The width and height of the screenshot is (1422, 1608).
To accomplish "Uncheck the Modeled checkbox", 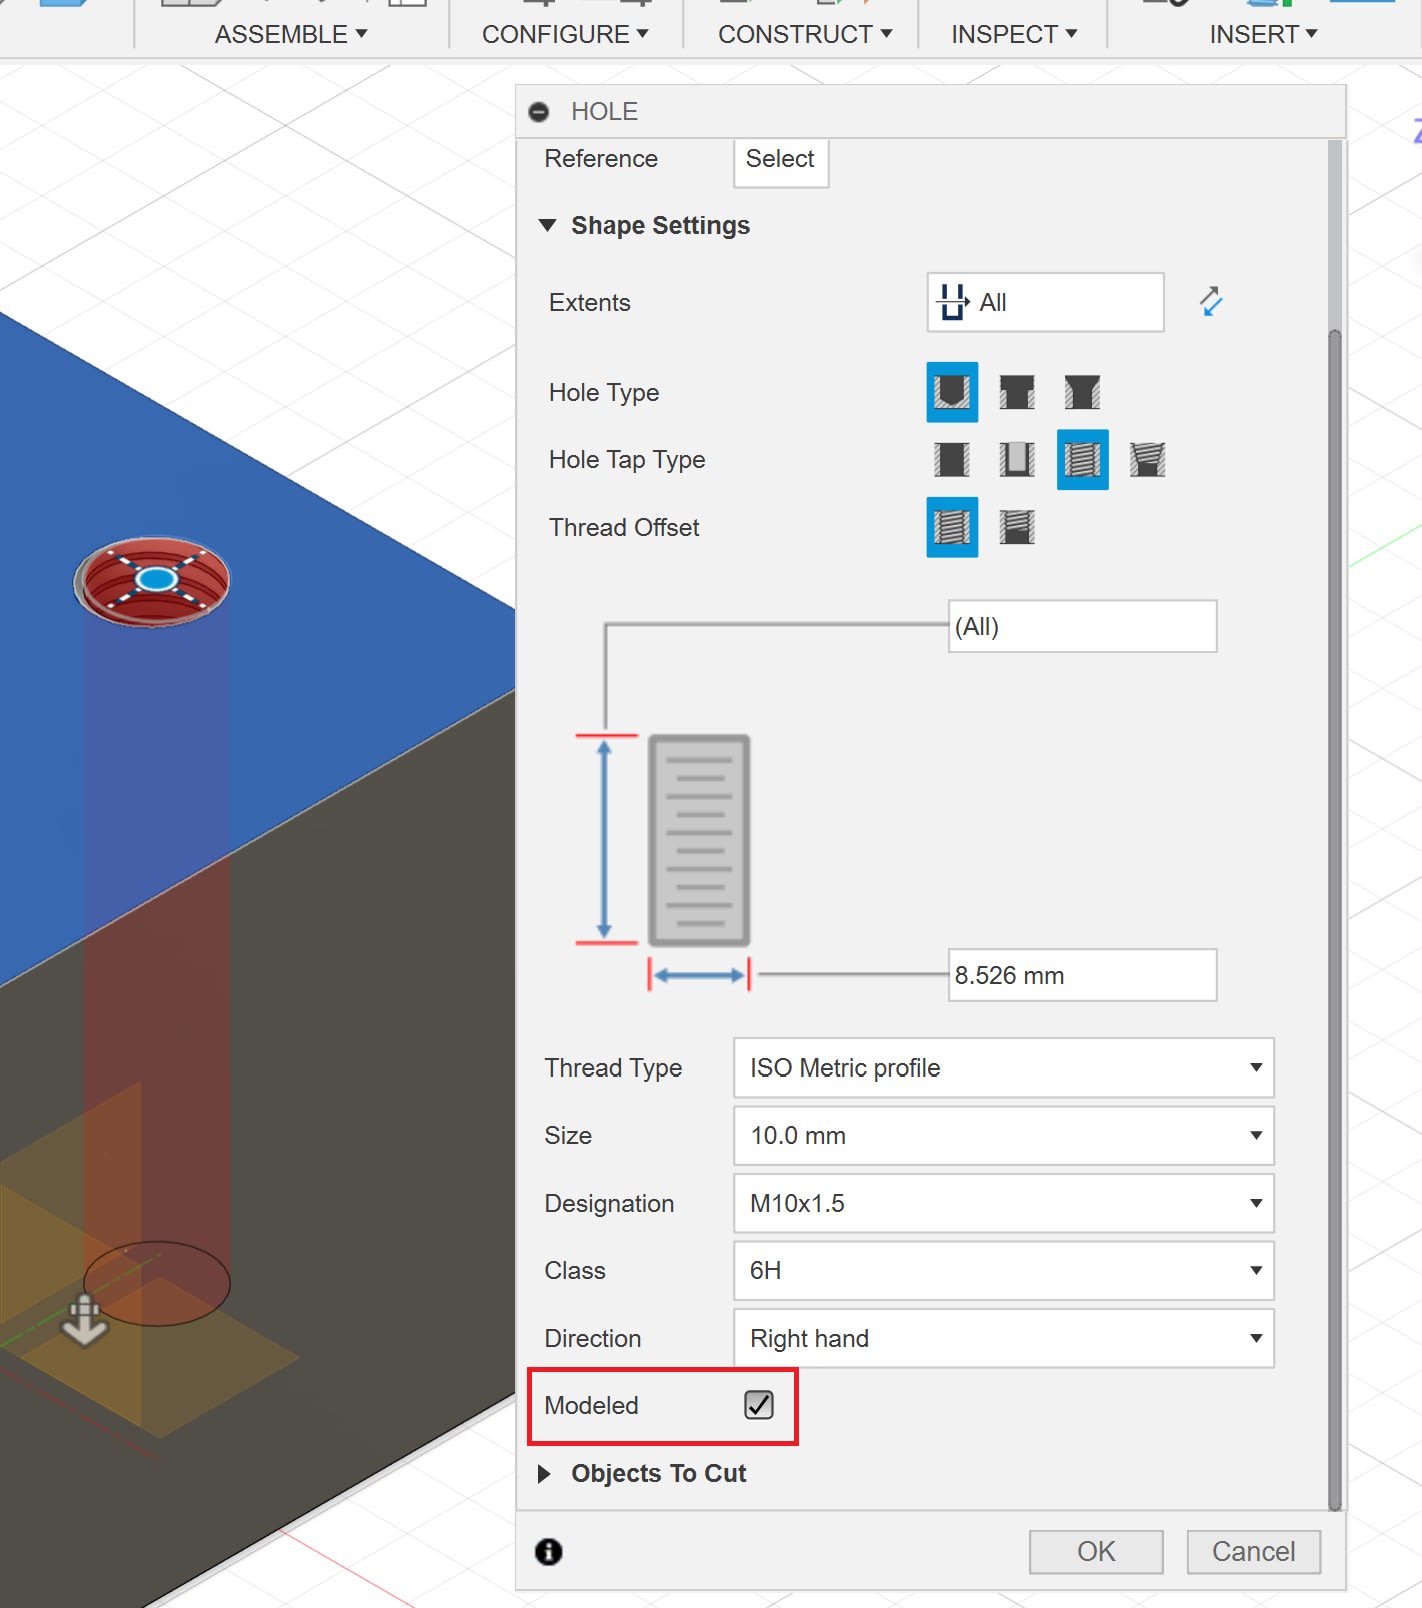I will point(759,1405).
